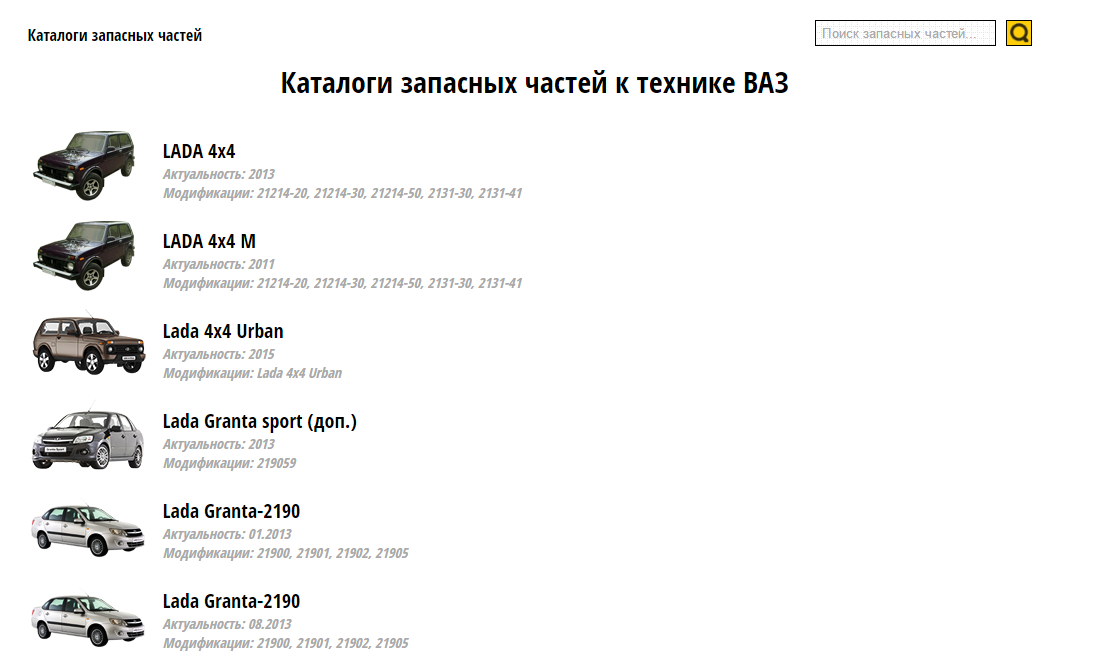Click the page heading 'Каталоги запасных частей к технике ВАЗ'
The height and width of the screenshot is (666, 1098).
pyautogui.click(x=534, y=83)
